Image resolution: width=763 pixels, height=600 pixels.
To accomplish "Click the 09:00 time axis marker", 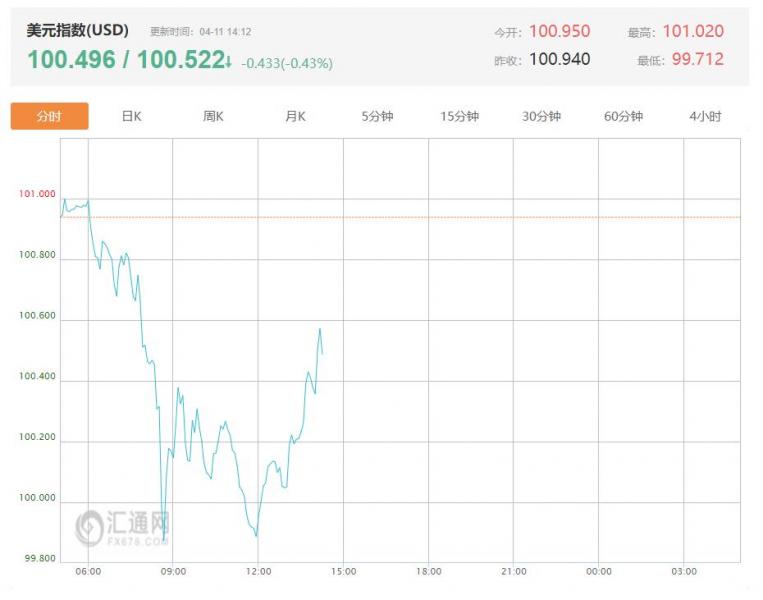I will 173,571.
